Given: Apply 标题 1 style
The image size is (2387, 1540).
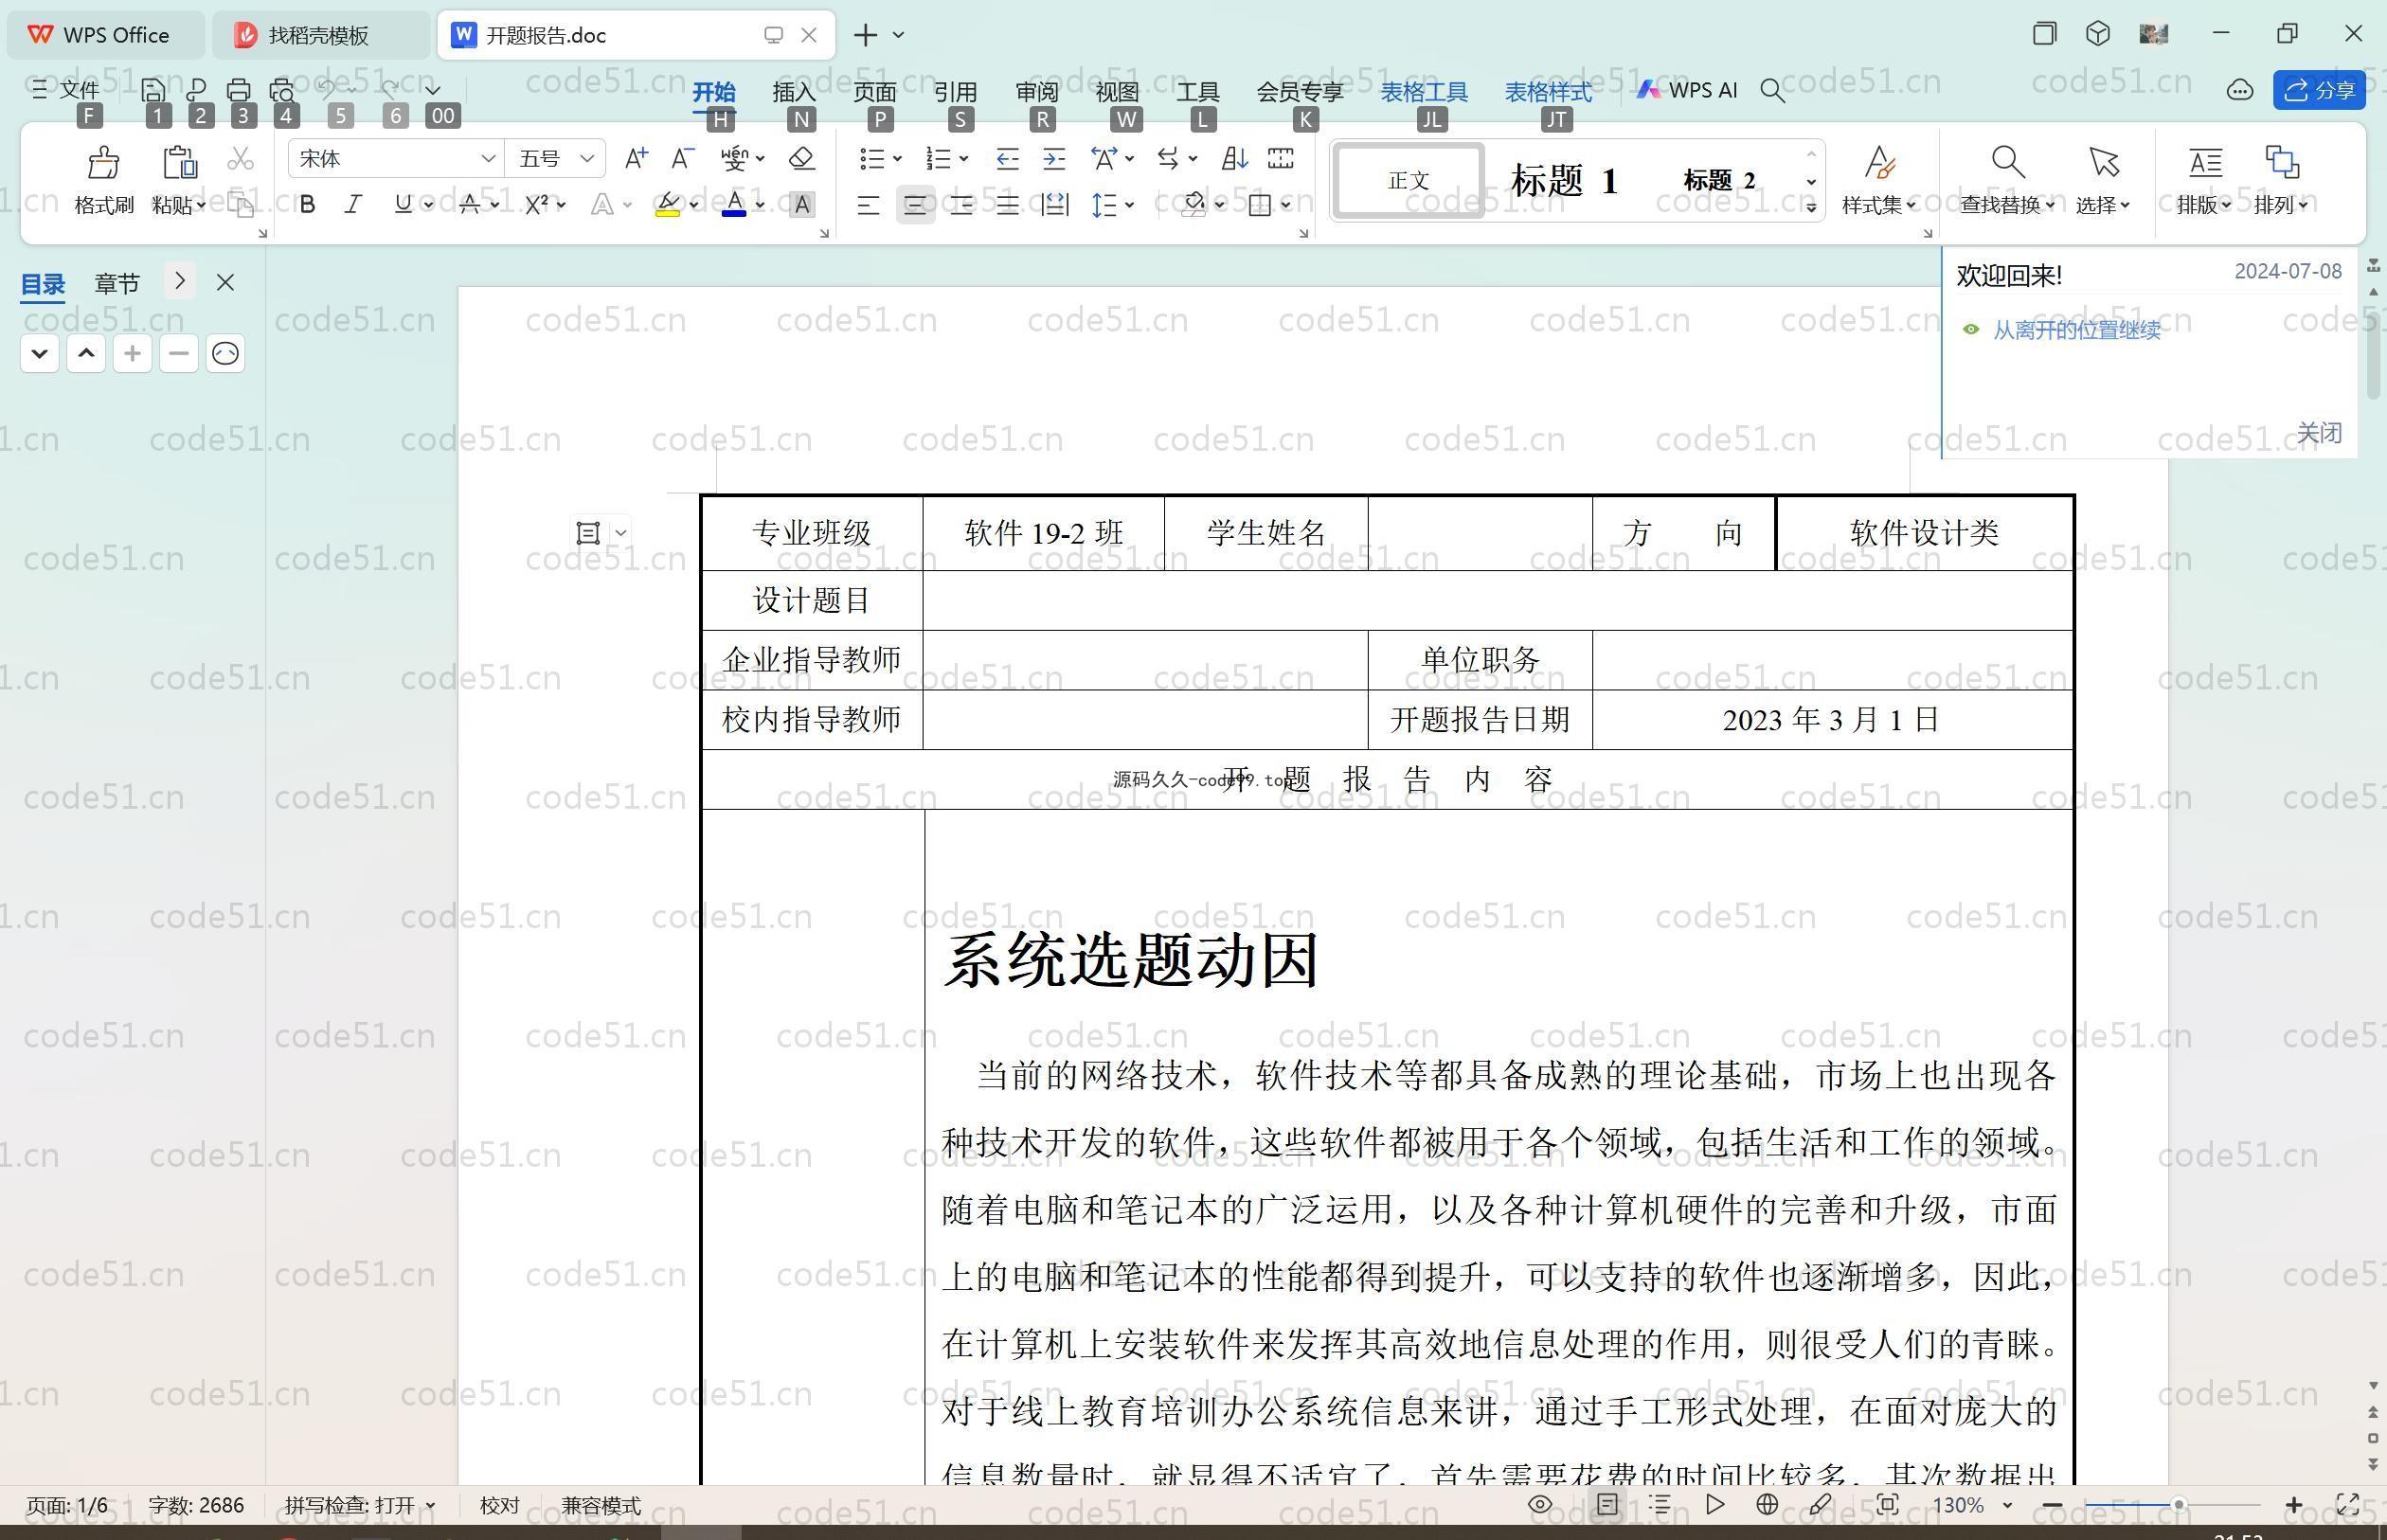Looking at the screenshot, I should [x=1564, y=181].
